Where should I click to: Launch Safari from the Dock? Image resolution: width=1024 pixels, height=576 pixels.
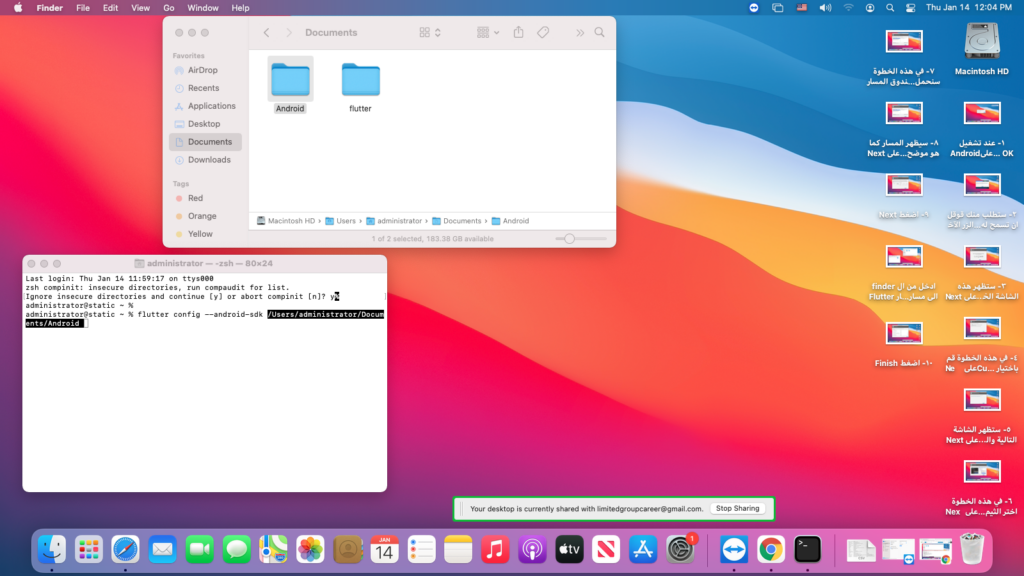coord(125,549)
